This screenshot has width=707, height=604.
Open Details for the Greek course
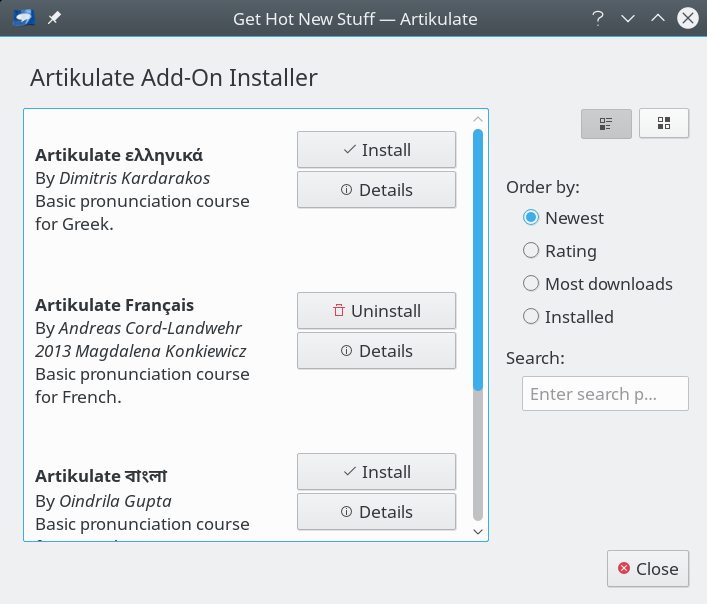click(376, 190)
